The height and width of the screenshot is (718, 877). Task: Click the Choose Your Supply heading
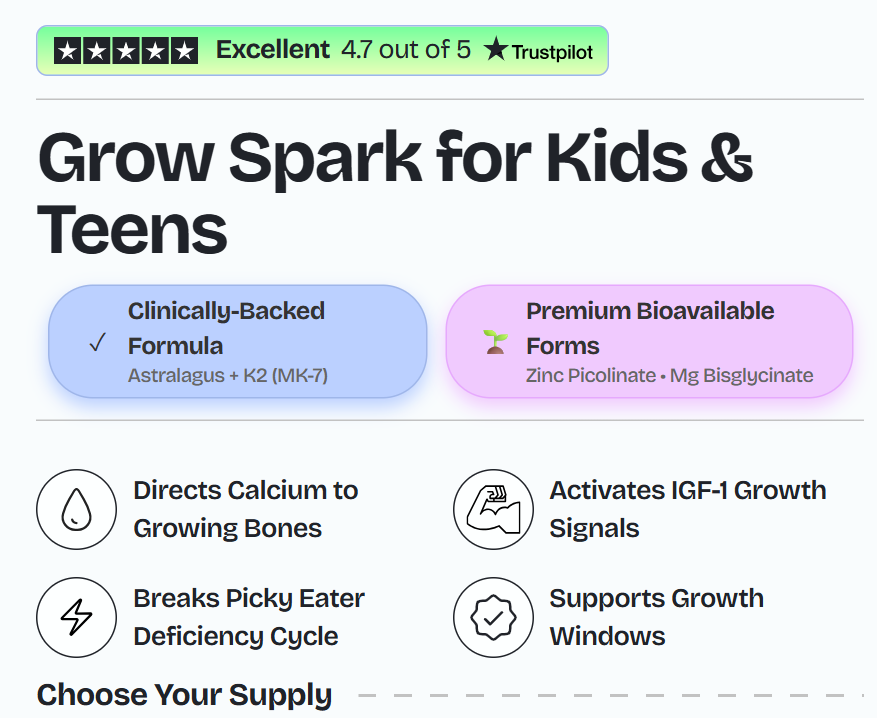point(184,695)
